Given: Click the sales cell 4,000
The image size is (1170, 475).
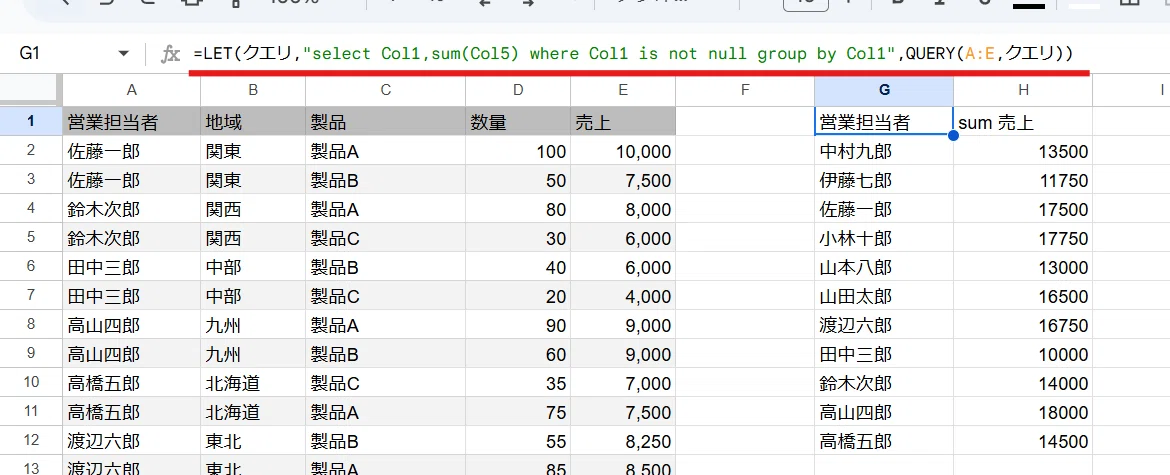Looking at the screenshot, I should coord(623,297).
